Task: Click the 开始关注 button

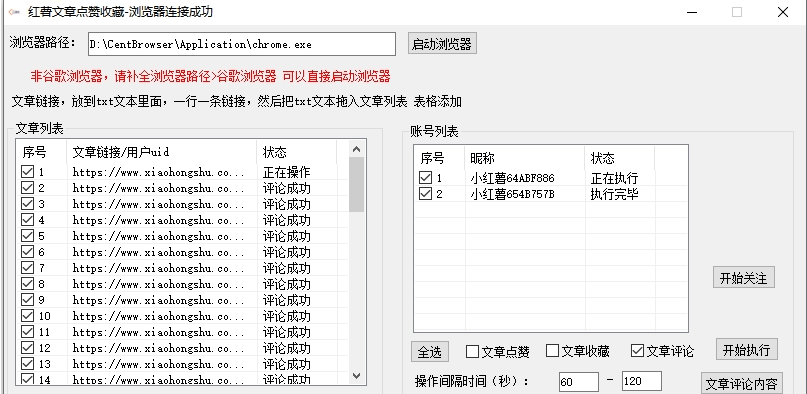Action: [744, 278]
